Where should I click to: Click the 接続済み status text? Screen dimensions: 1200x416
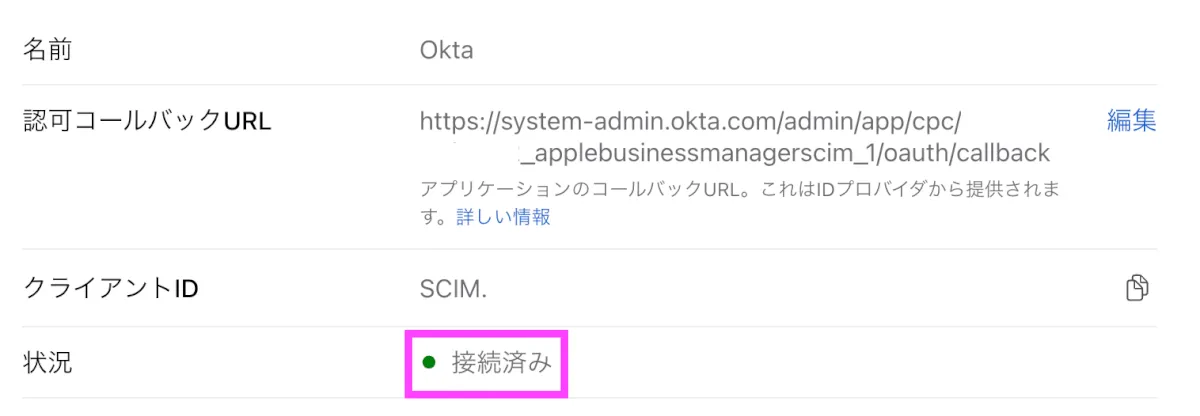[501, 362]
